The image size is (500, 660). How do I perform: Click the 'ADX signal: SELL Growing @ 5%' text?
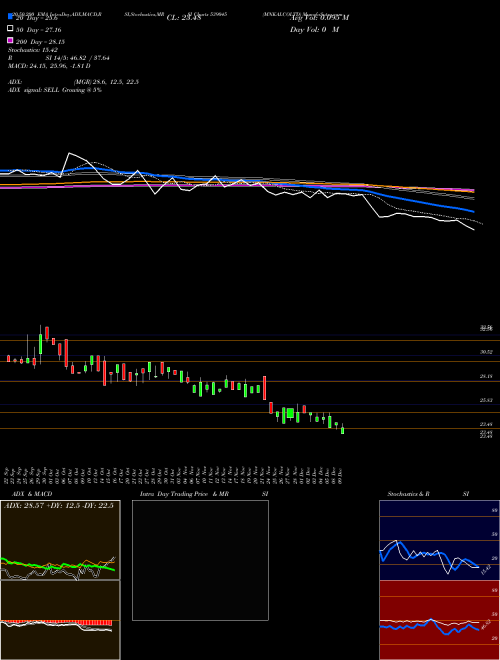point(55,90)
